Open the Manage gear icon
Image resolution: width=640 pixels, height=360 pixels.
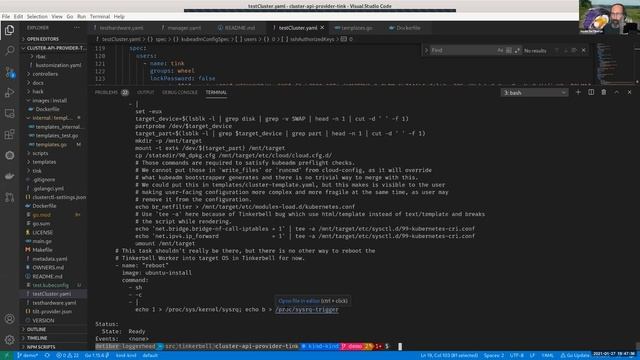pos(9,339)
